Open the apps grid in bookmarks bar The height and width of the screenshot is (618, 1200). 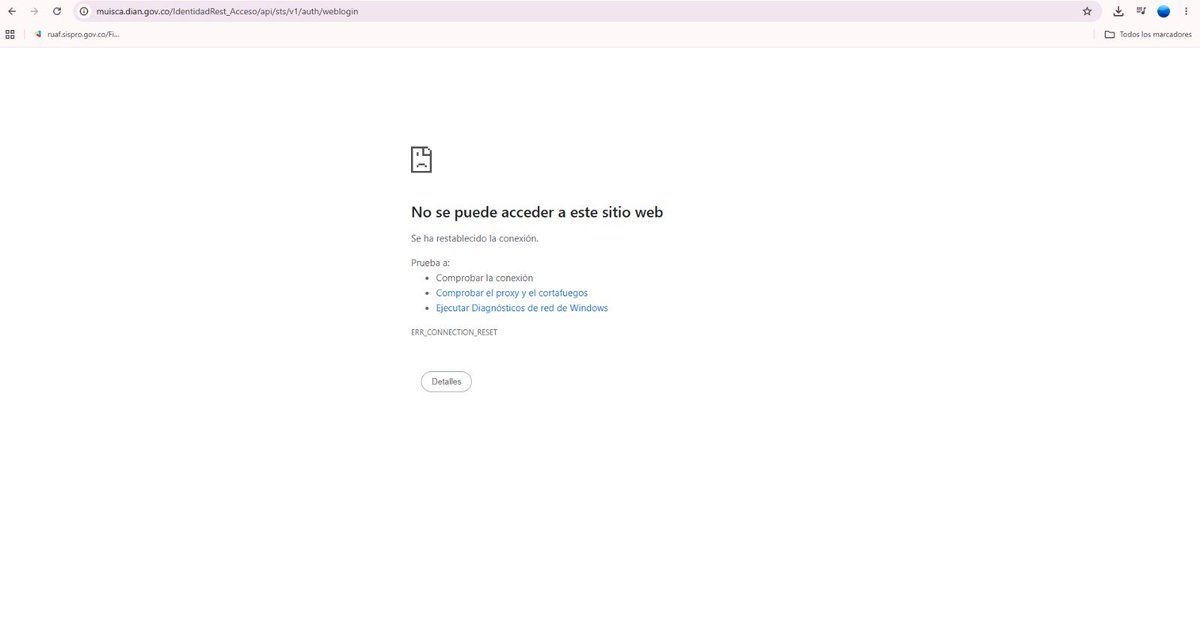(10, 34)
